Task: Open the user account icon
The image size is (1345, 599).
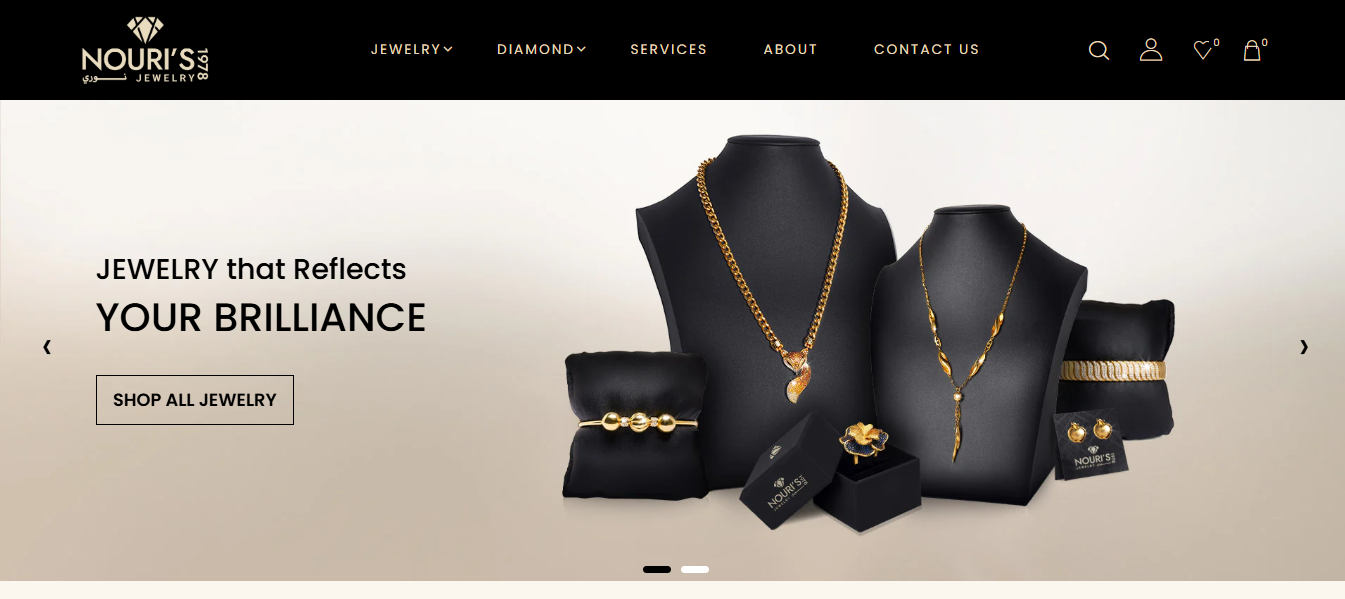Action: [x=1151, y=50]
